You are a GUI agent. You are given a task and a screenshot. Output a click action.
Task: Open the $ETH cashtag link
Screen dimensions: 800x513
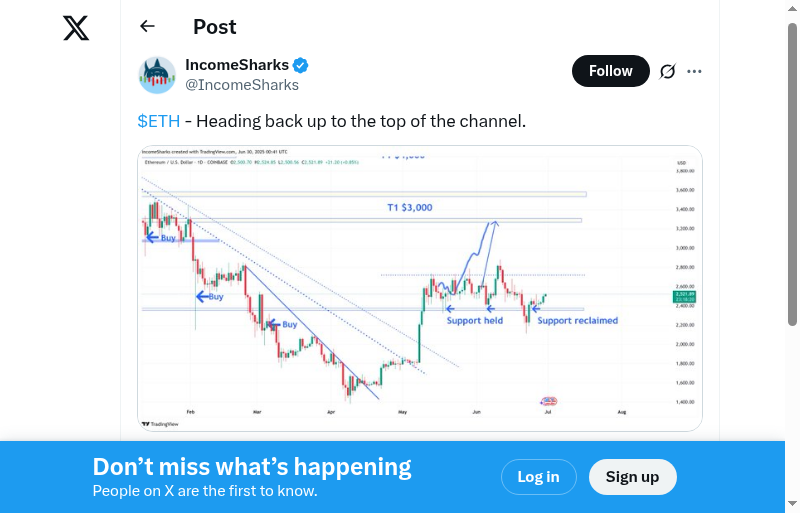click(x=159, y=121)
